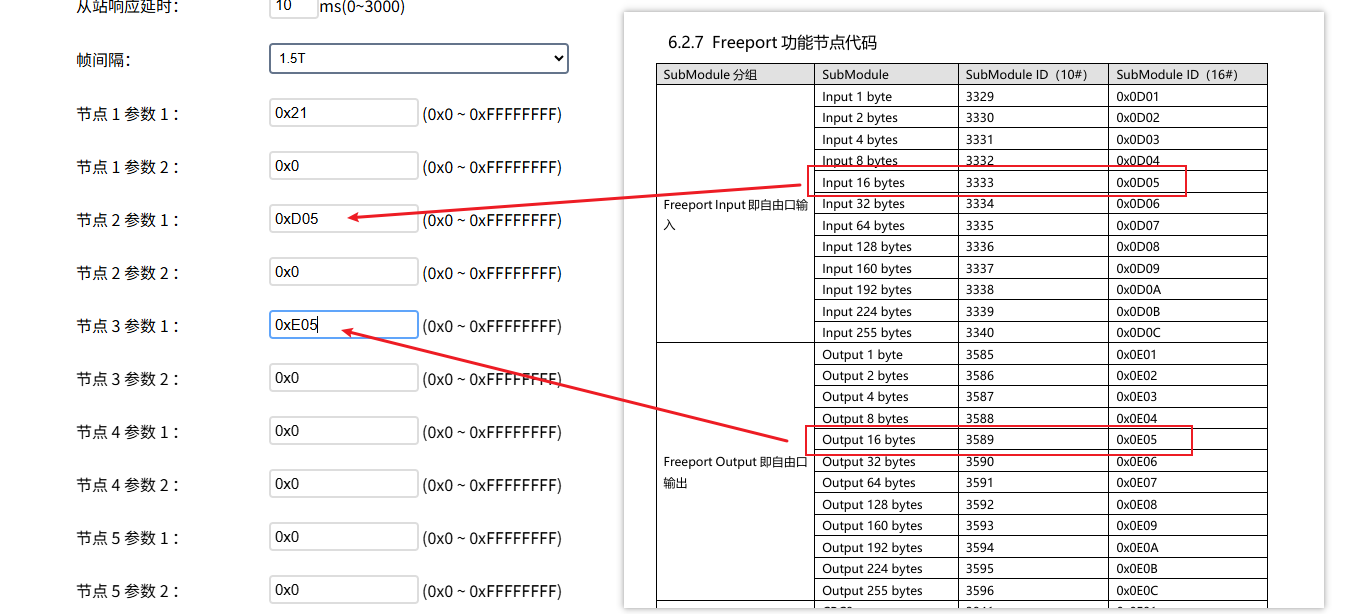The image size is (1358, 614).
Task: Focus the 节点 1 参数 2 input field
Action: coord(343,166)
